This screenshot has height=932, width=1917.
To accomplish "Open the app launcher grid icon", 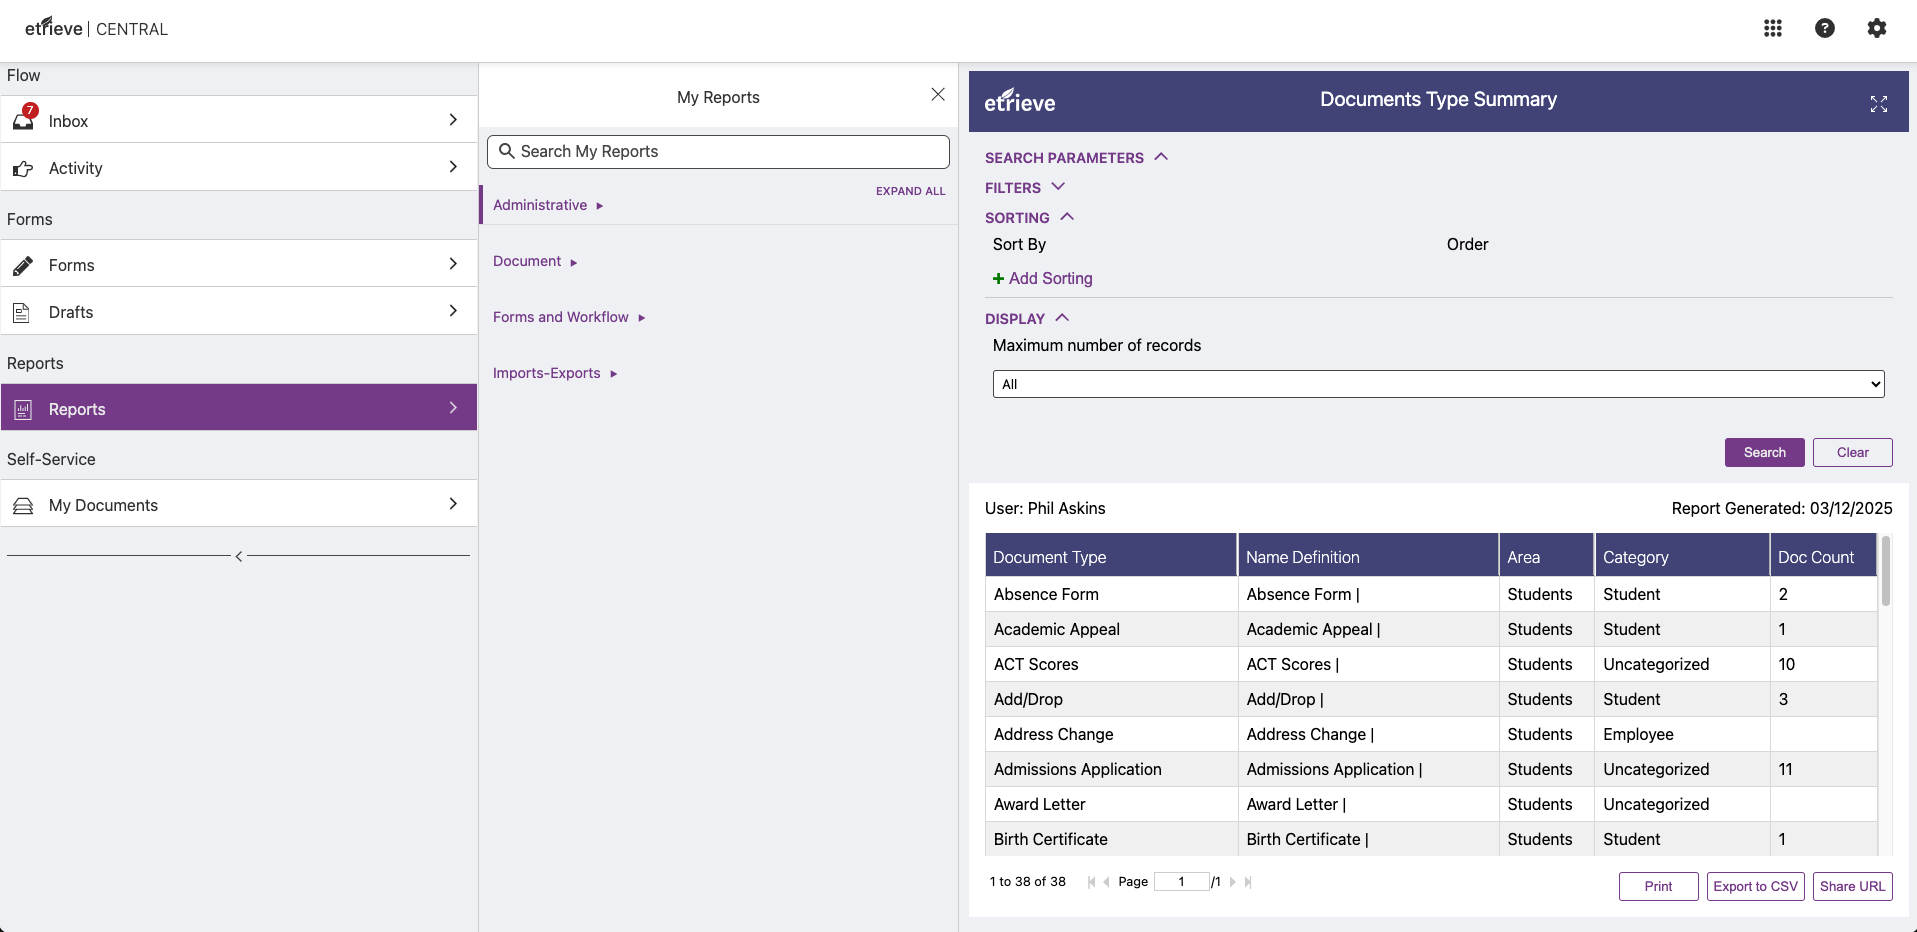I will click(1773, 28).
